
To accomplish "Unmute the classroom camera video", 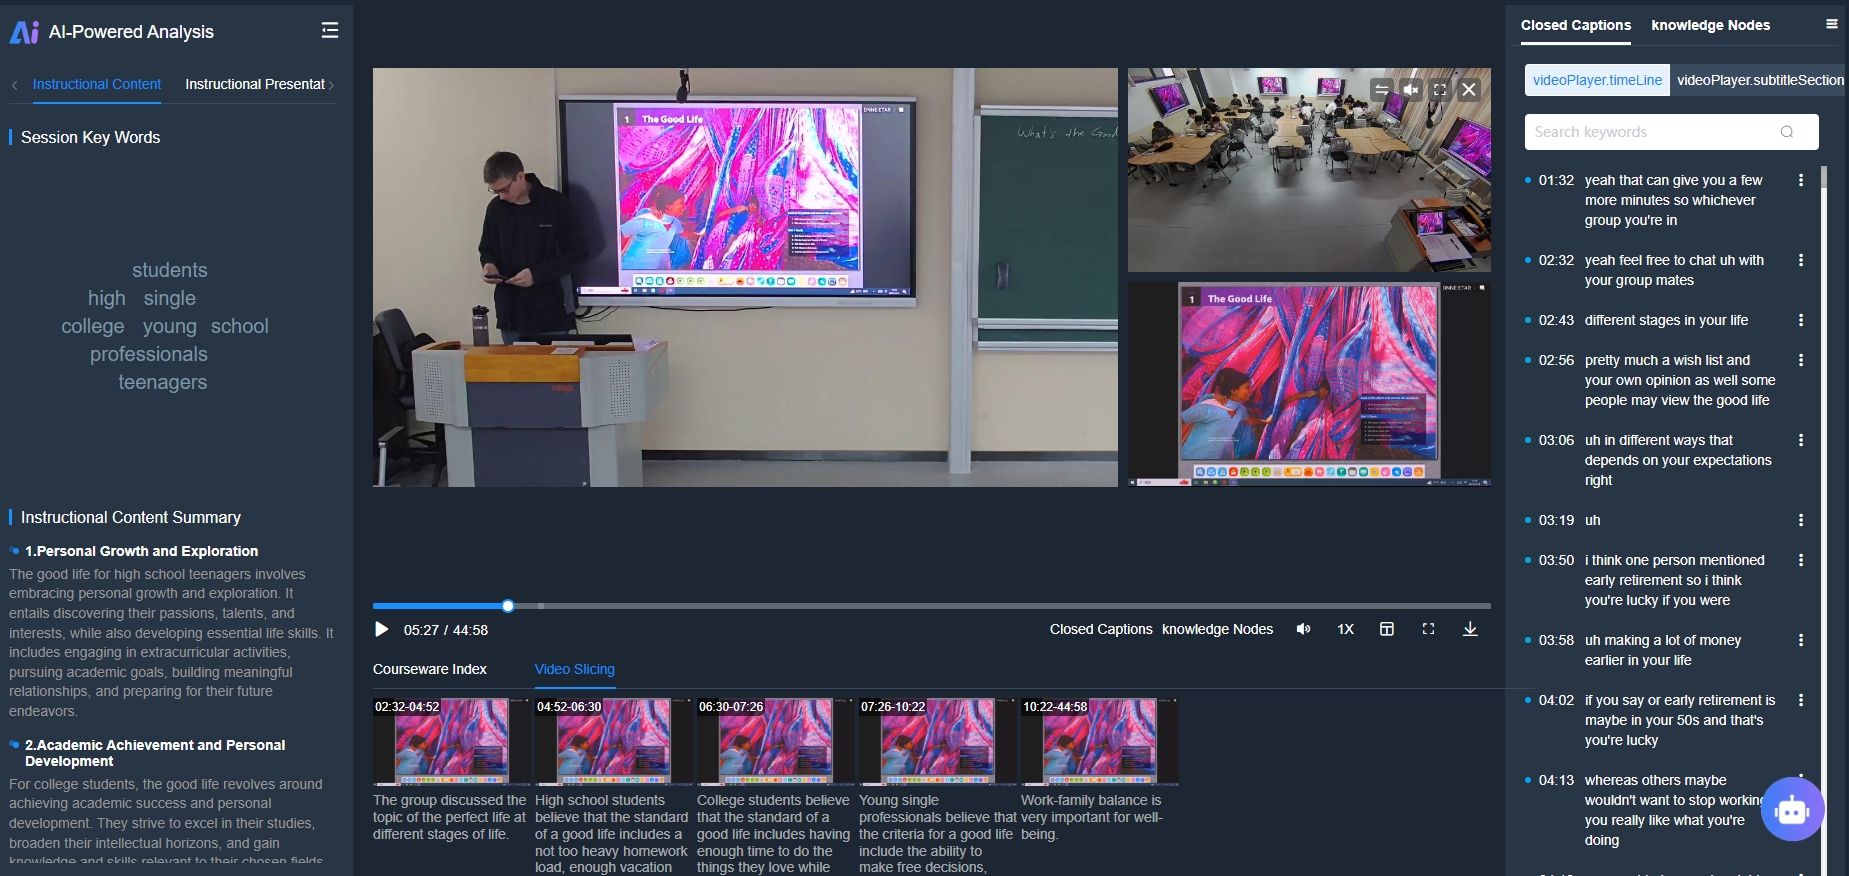I will pos(1411,89).
